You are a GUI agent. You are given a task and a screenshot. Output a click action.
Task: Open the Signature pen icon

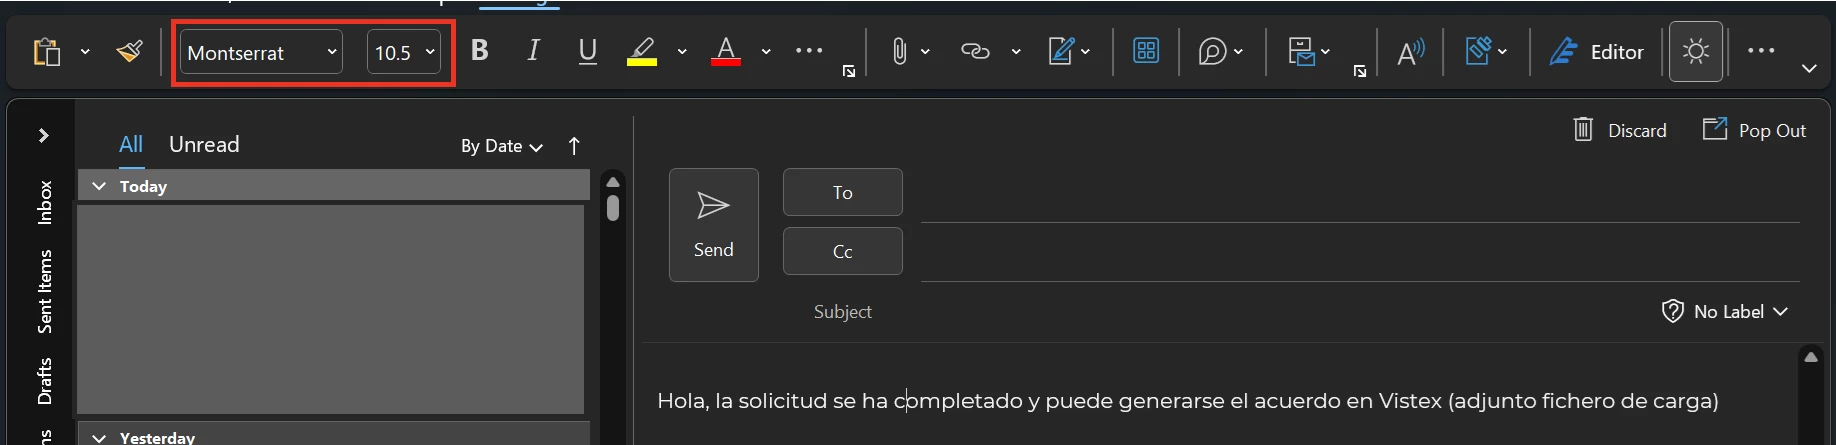coord(1060,51)
